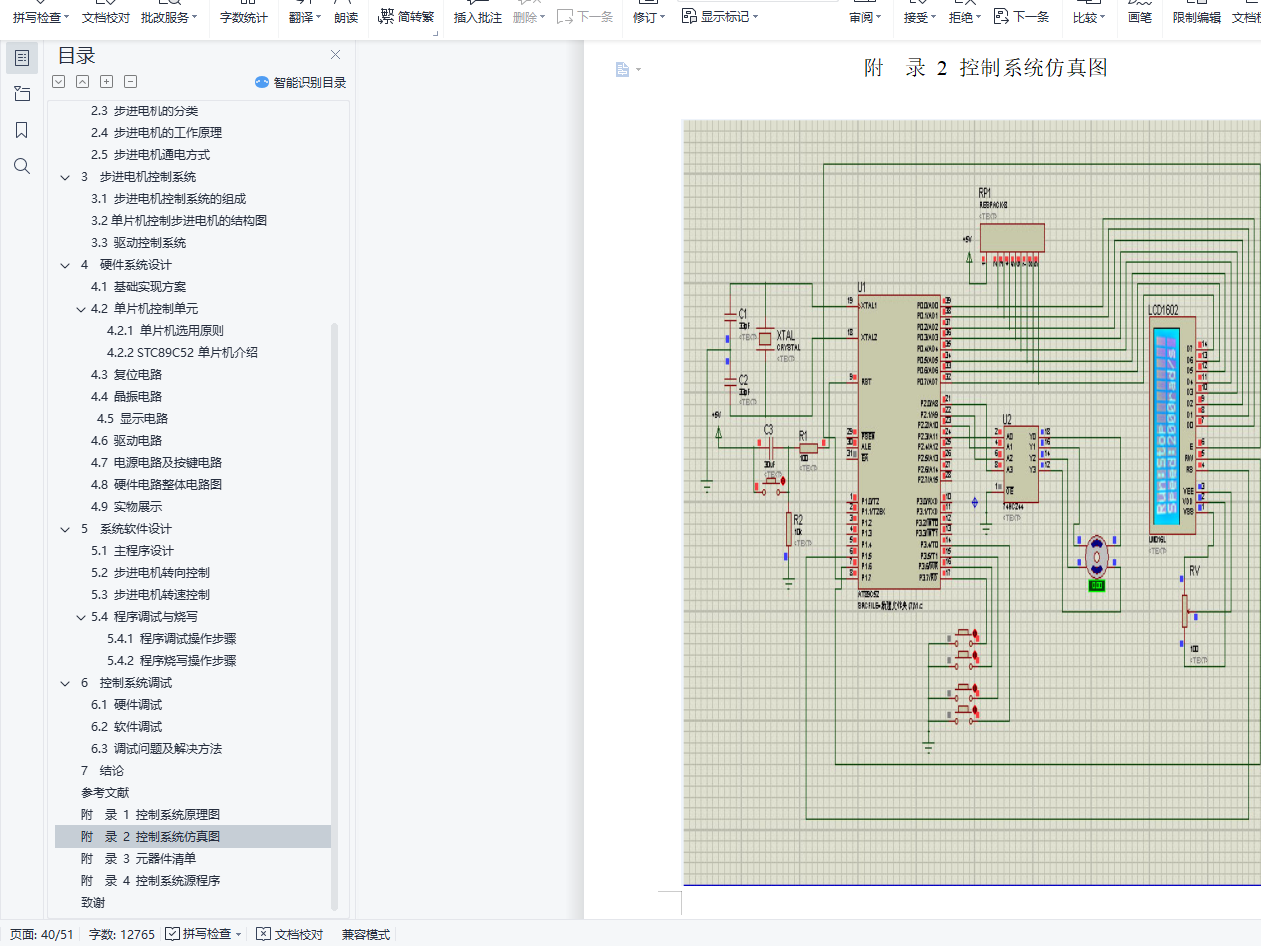Jump to 3.3 驱动控制系统

click(x=138, y=243)
